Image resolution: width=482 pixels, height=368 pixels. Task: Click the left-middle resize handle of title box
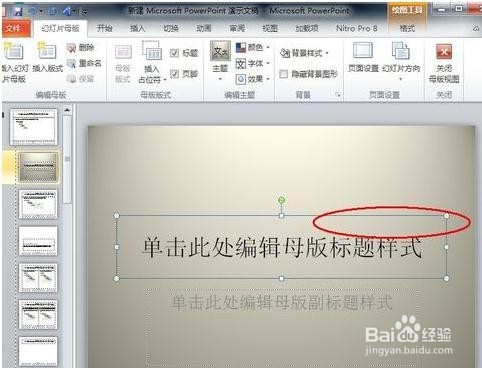(117, 247)
